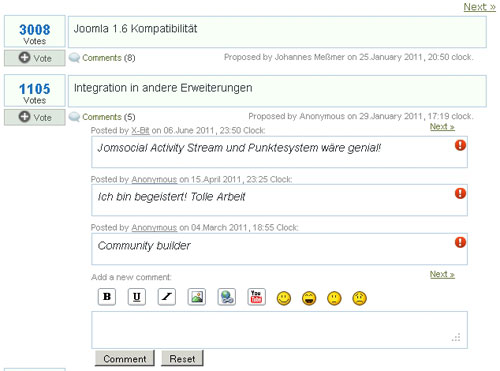Click 'Jomsocial Activity Stream und Punktesystem' comment text
The width and height of the screenshot is (500, 371).
(x=239, y=148)
